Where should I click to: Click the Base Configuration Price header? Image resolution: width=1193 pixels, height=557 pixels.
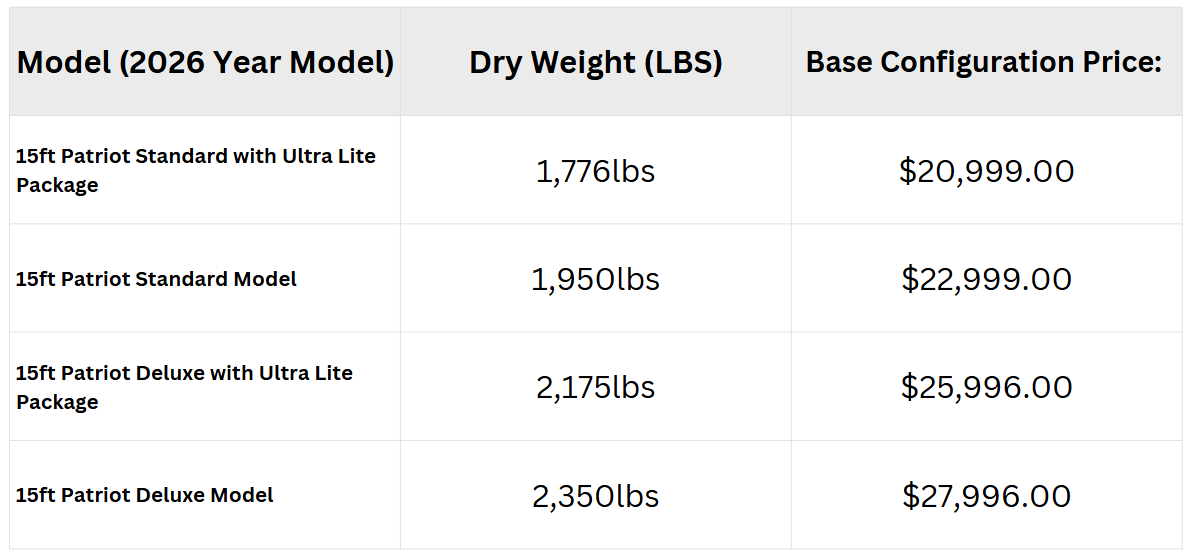(984, 62)
